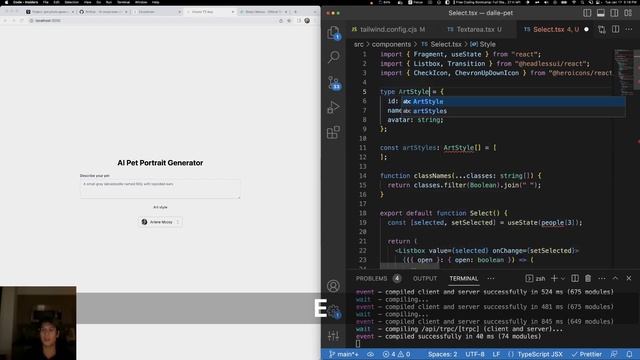Open the Run and Debug view
This screenshot has height=360, width=640.
pyautogui.click(x=333, y=107)
